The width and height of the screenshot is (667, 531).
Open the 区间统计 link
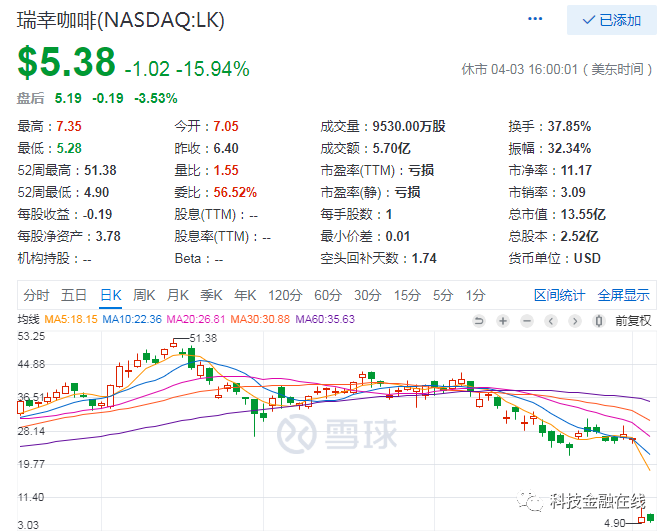point(559,295)
